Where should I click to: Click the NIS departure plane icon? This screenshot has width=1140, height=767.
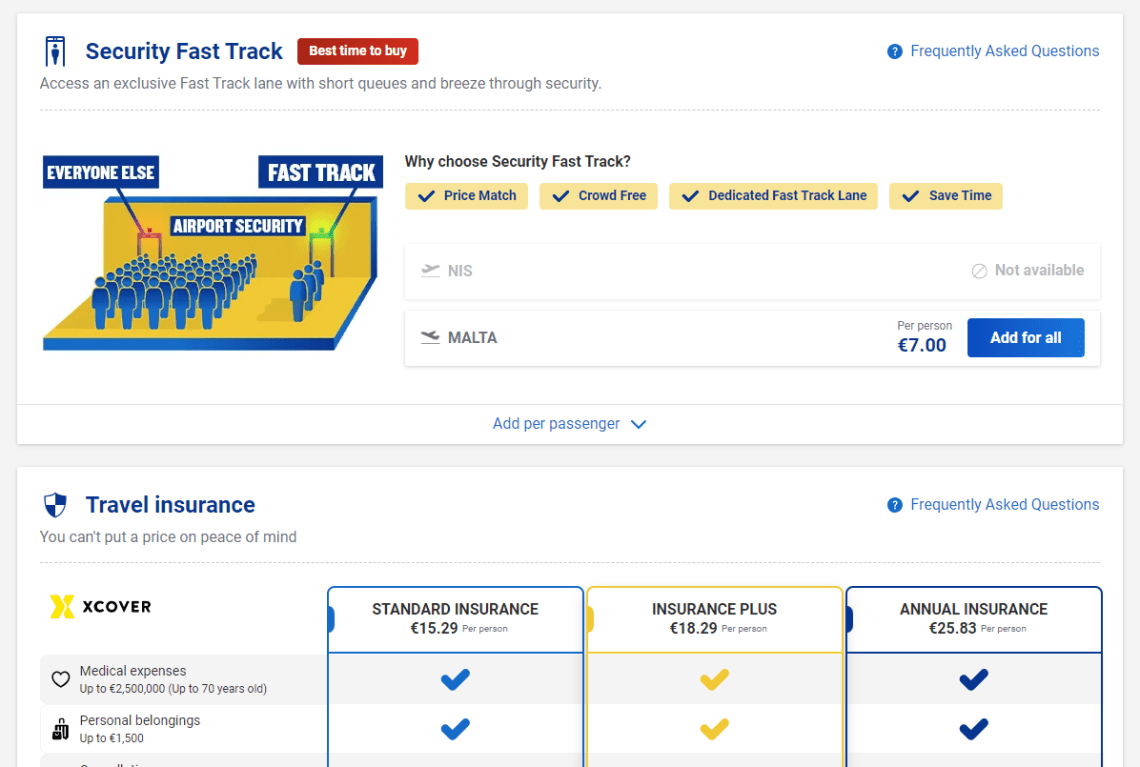click(x=430, y=270)
